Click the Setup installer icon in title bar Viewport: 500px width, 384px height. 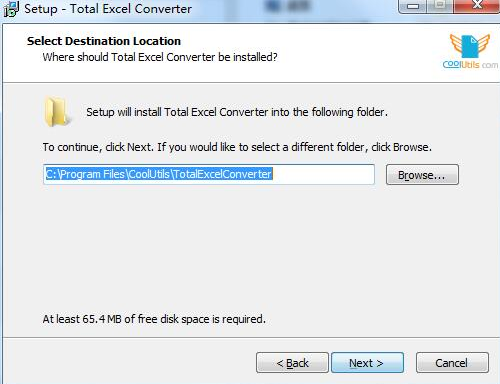[x=11, y=9]
